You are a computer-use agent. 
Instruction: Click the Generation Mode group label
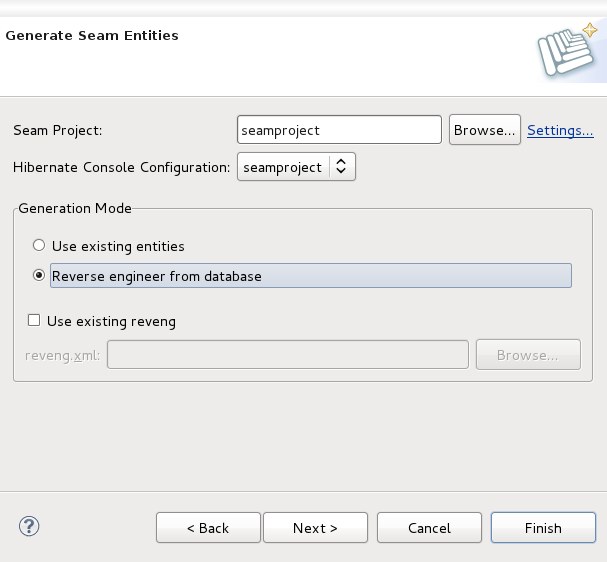click(x=75, y=208)
